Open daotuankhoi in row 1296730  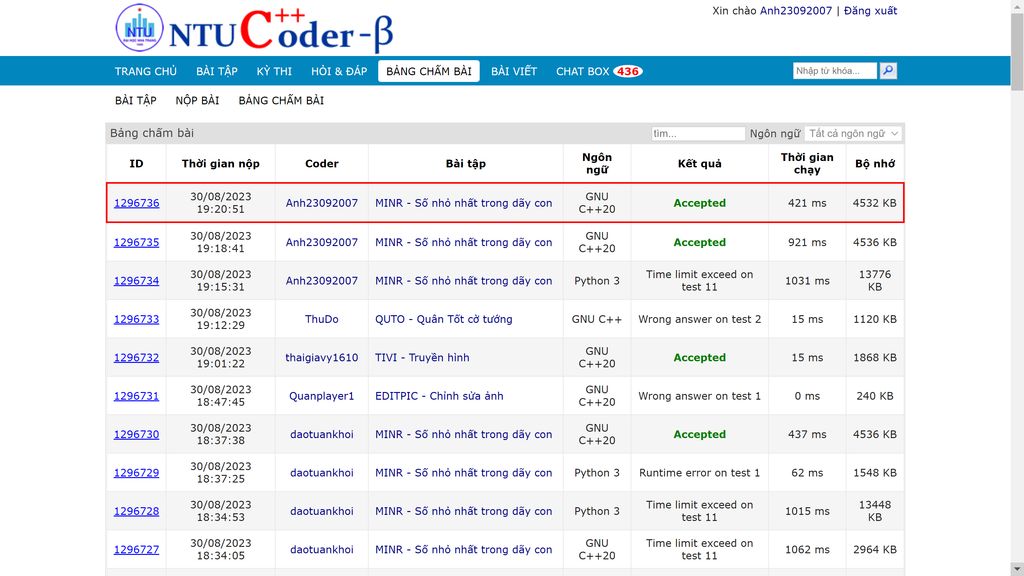[x=321, y=434]
